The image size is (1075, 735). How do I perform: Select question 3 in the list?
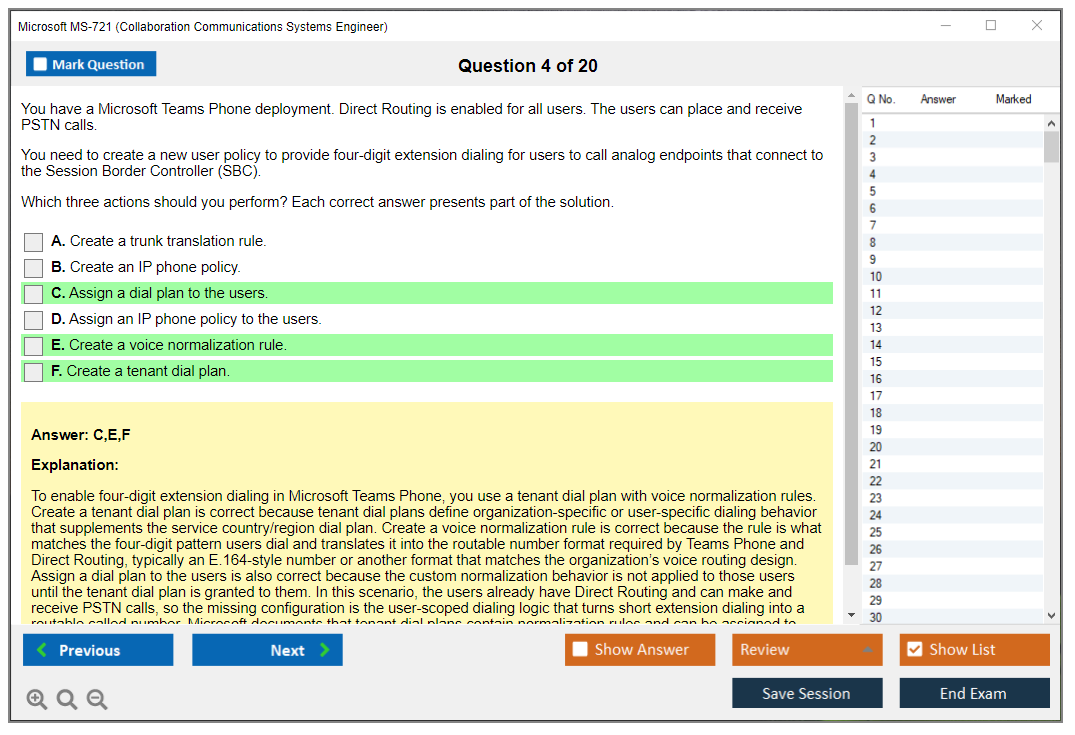click(x=953, y=158)
